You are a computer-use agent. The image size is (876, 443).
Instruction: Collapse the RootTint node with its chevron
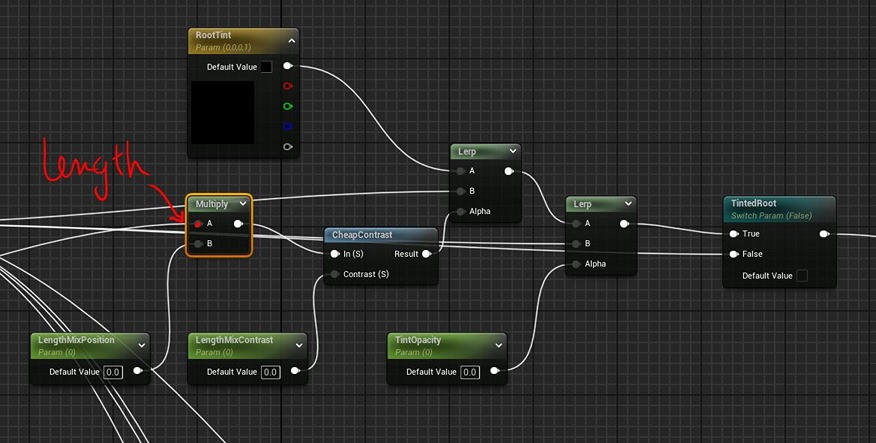(291, 41)
